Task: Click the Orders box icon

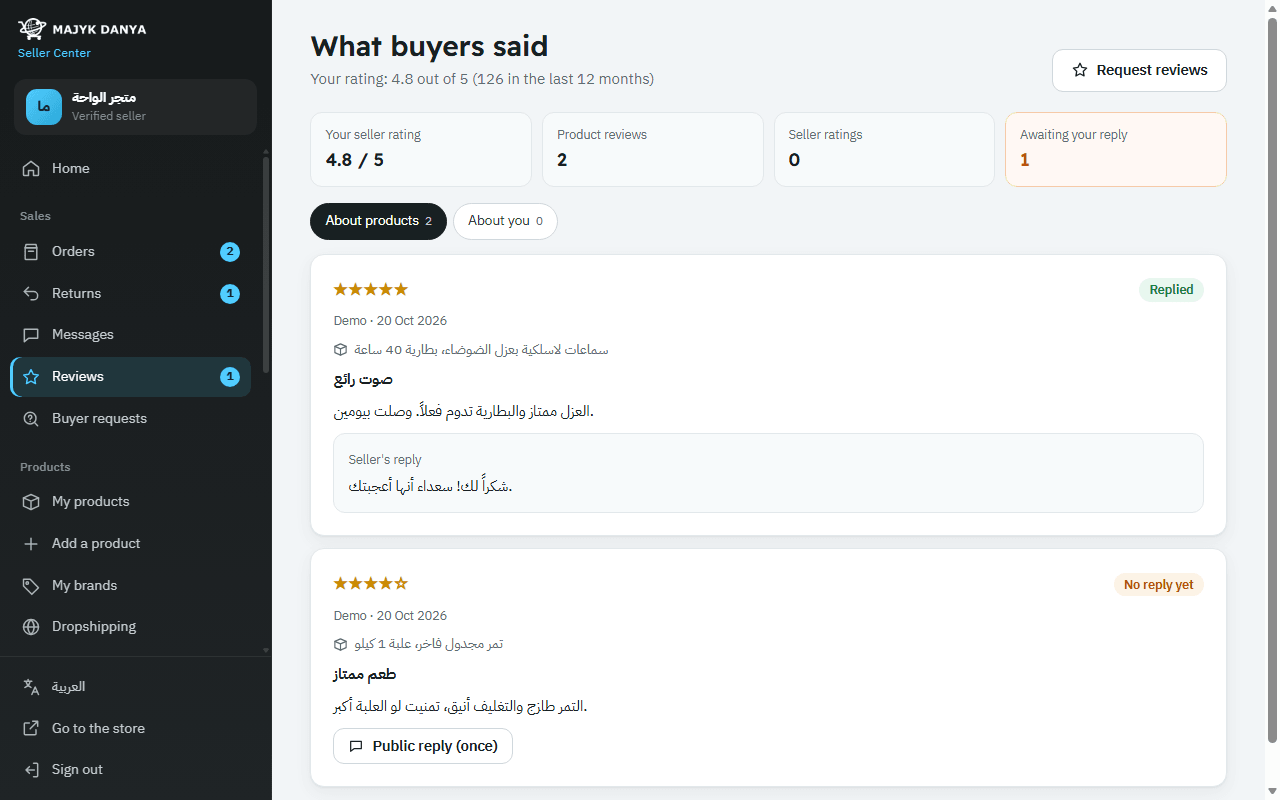Action: tap(31, 252)
